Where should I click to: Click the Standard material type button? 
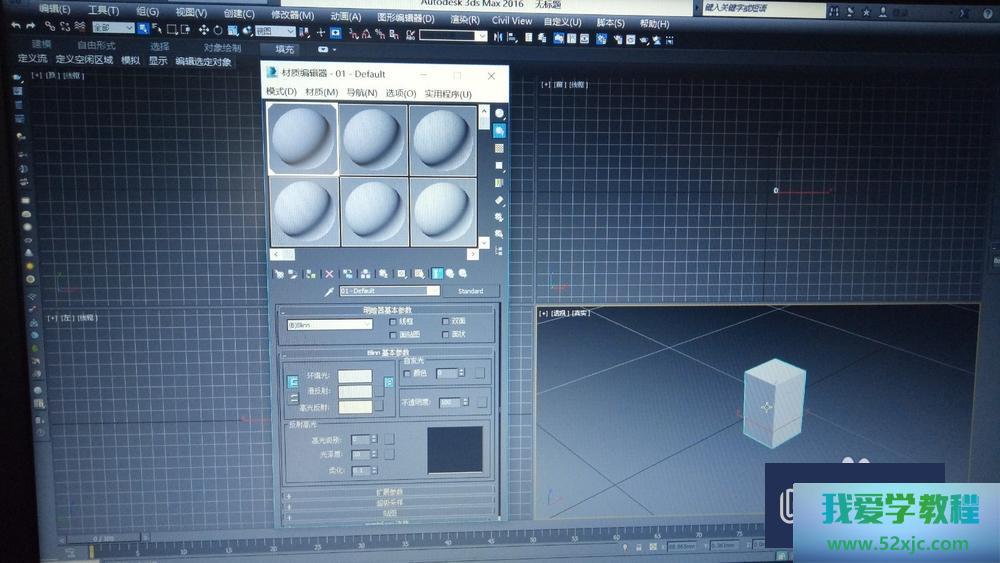point(470,291)
